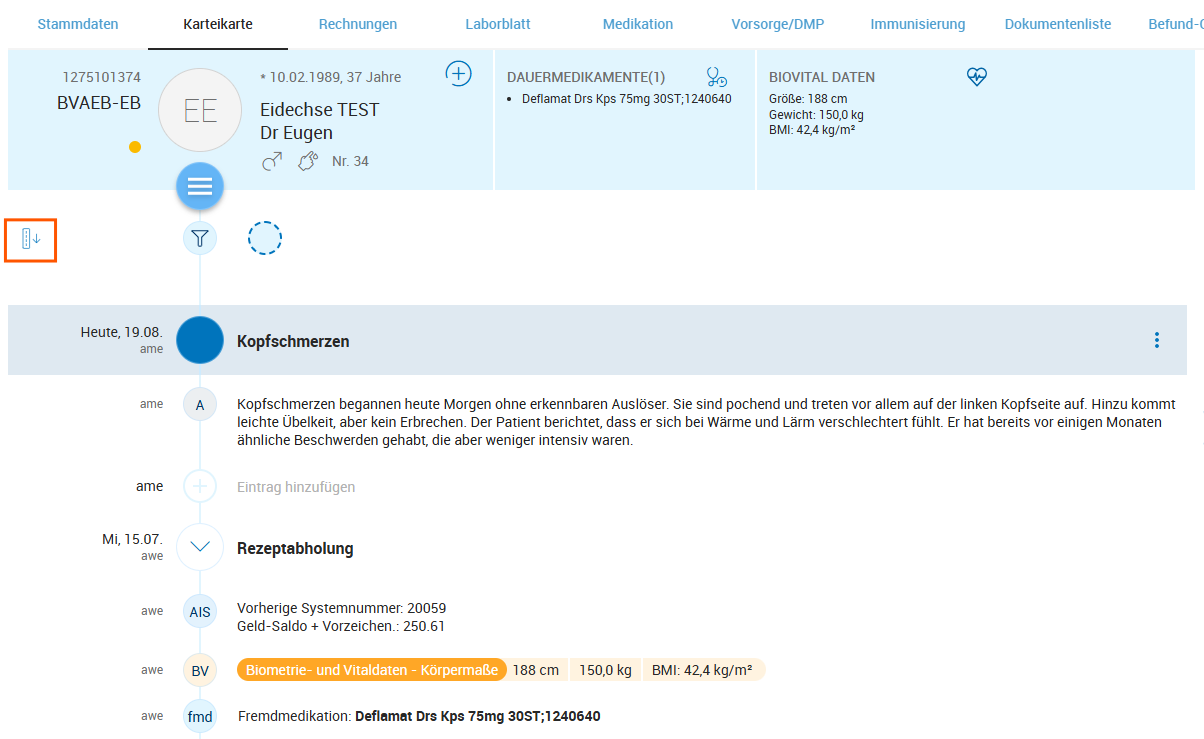The image size is (1204, 739).
Task: Click the plus icon in the patient header
Action: coord(458,73)
